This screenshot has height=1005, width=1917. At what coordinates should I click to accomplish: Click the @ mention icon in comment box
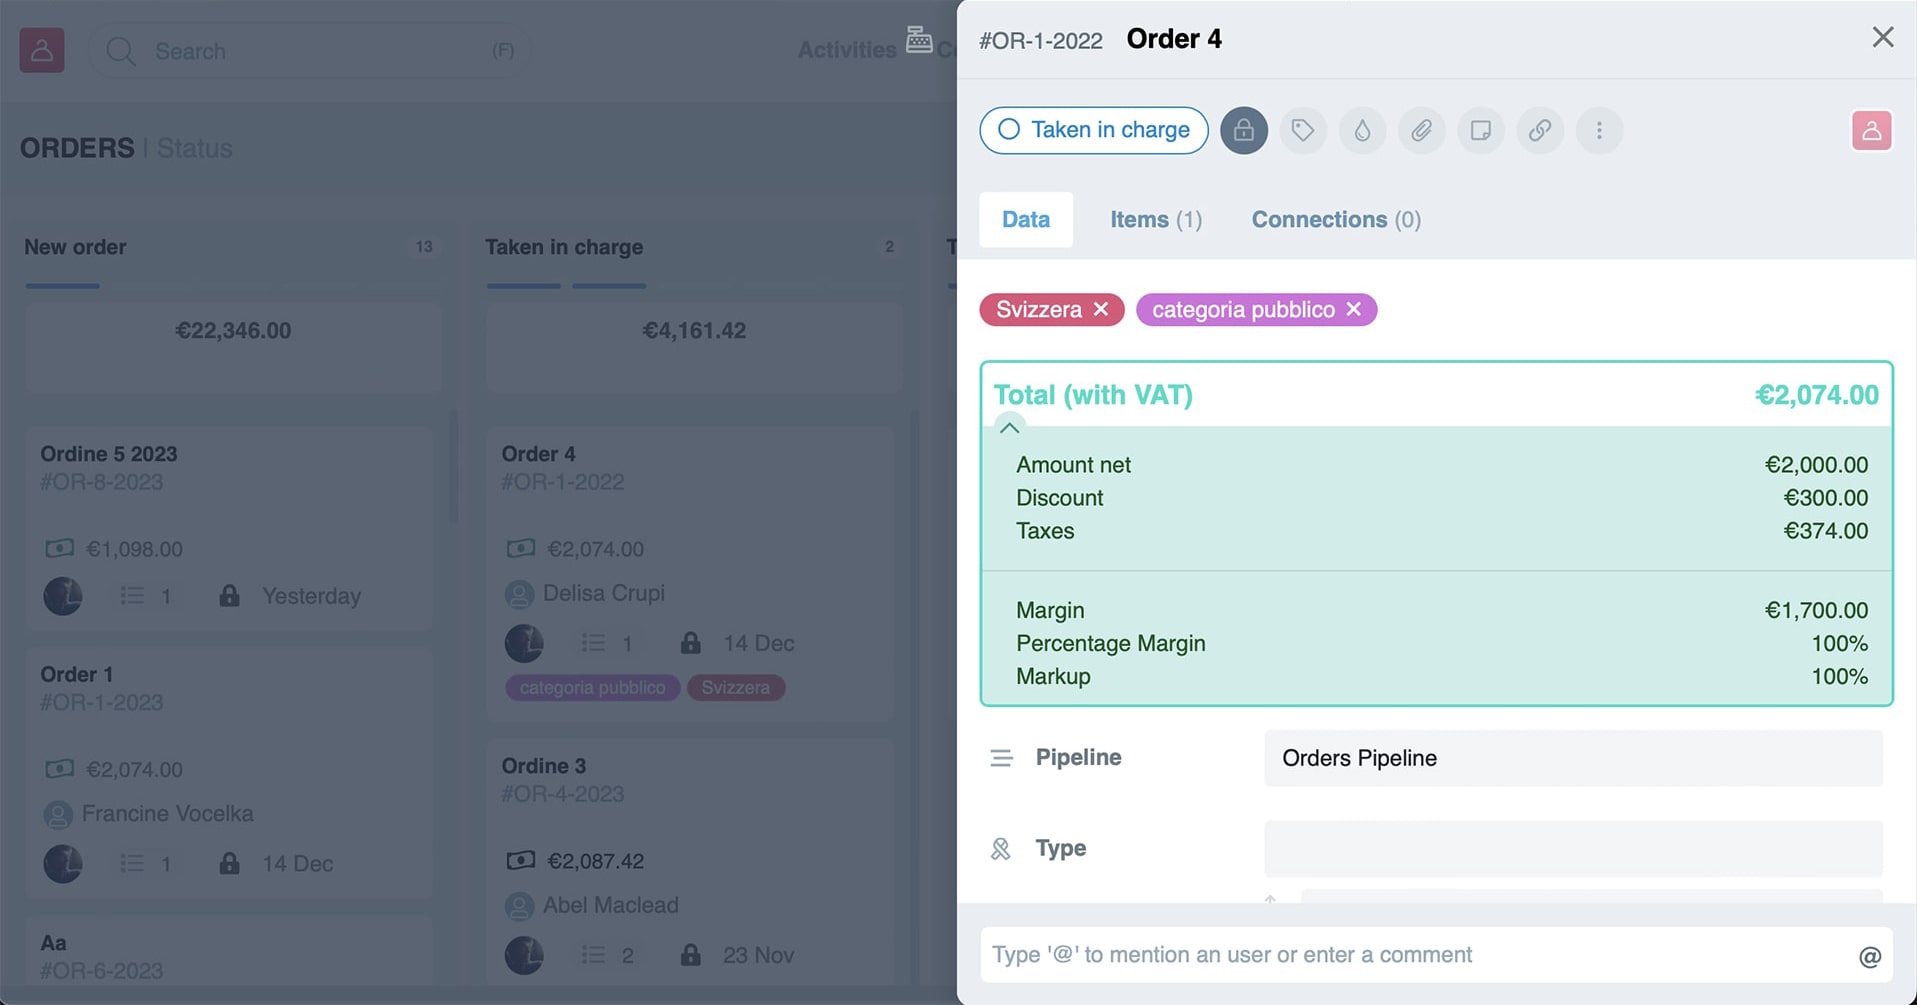1868,956
